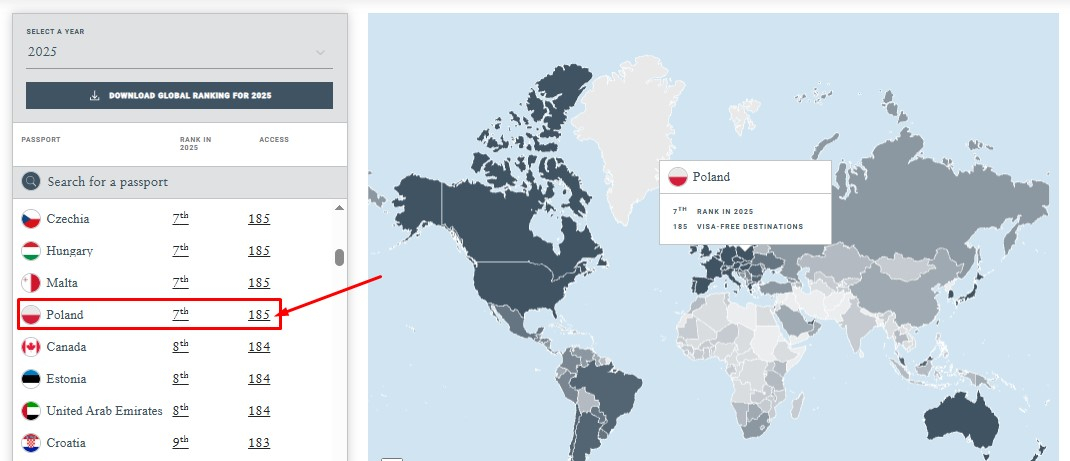Click the search magnifier icon
This screenshot has height=461, width=1070.
tap(31, 181)
